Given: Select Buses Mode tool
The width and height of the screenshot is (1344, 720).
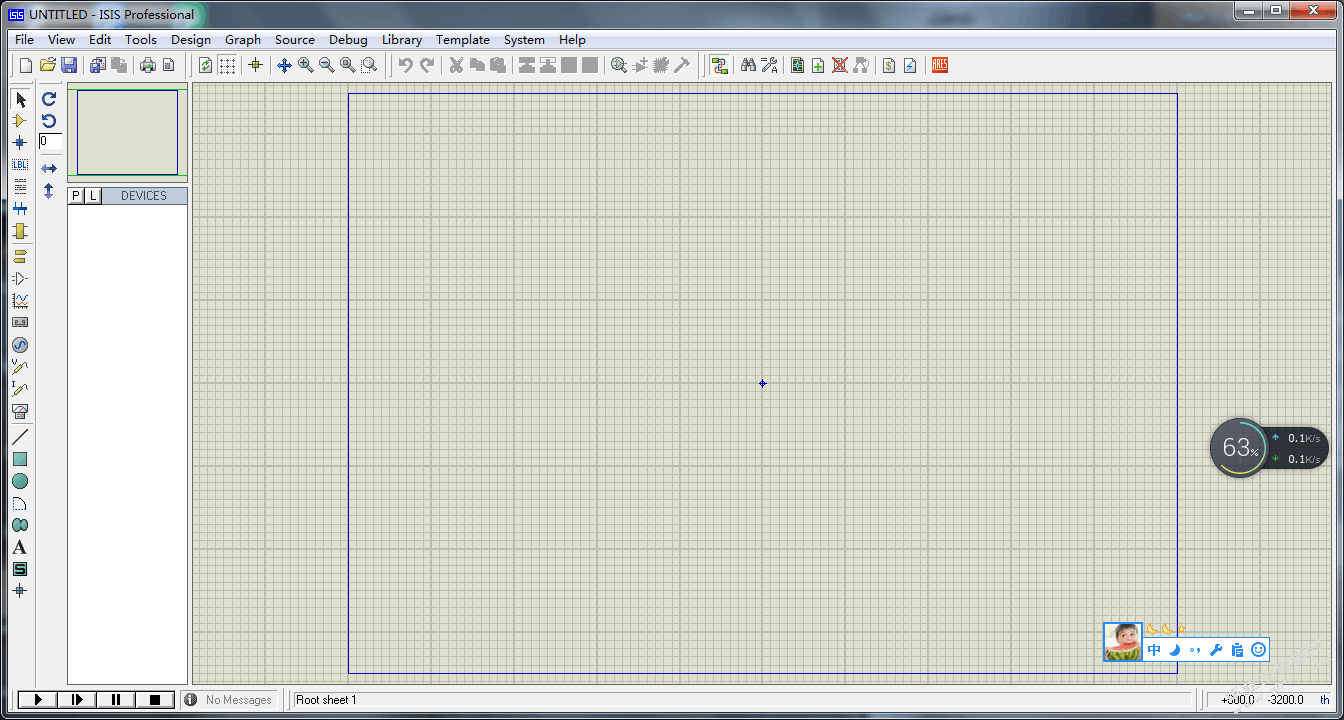Looking at the screenshot, I should click(20, 208).
